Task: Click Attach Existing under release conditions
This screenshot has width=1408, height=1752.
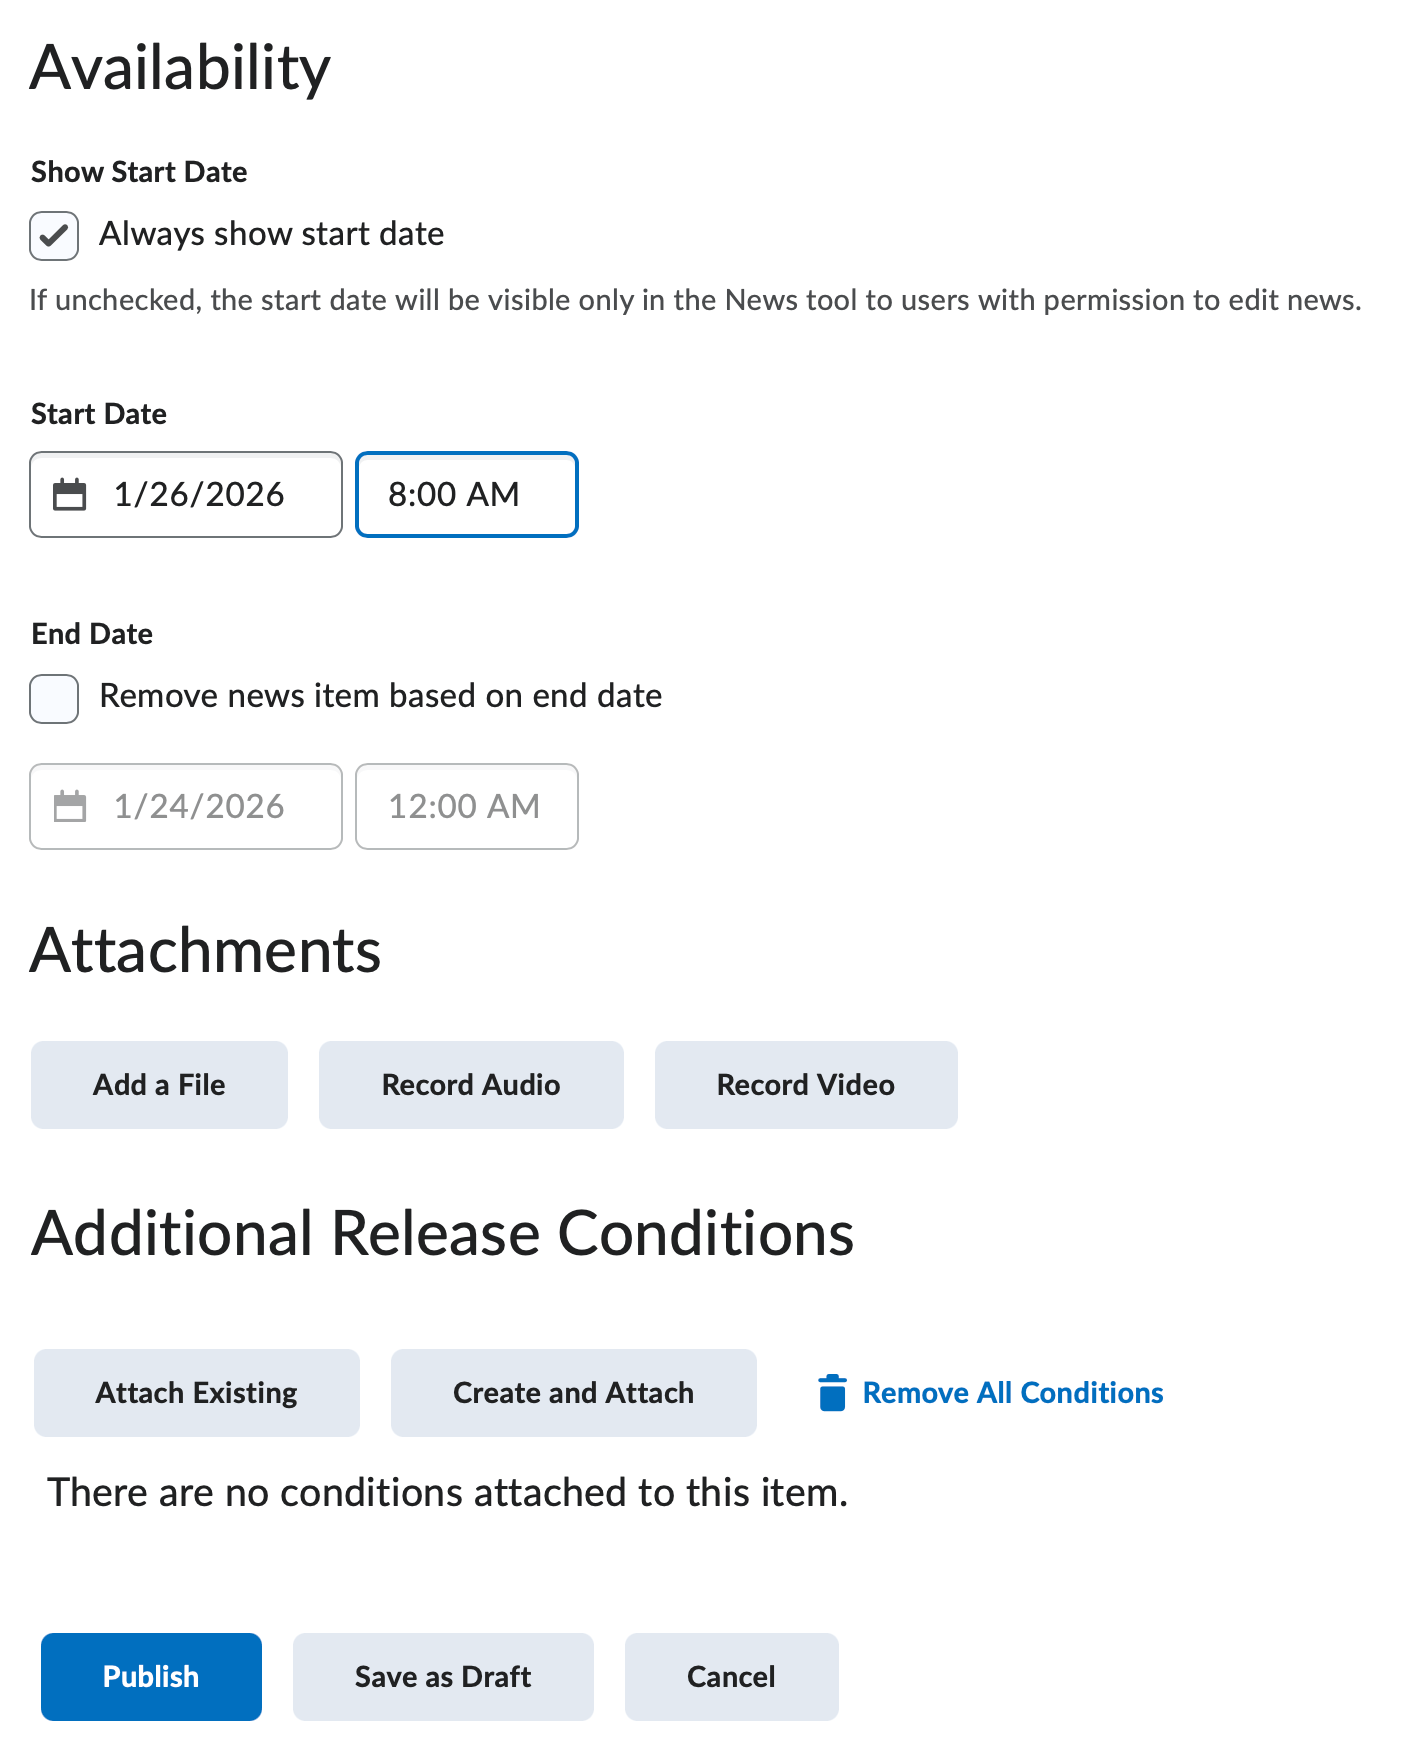Action: pyautogui.click(x=196, y=1392)
